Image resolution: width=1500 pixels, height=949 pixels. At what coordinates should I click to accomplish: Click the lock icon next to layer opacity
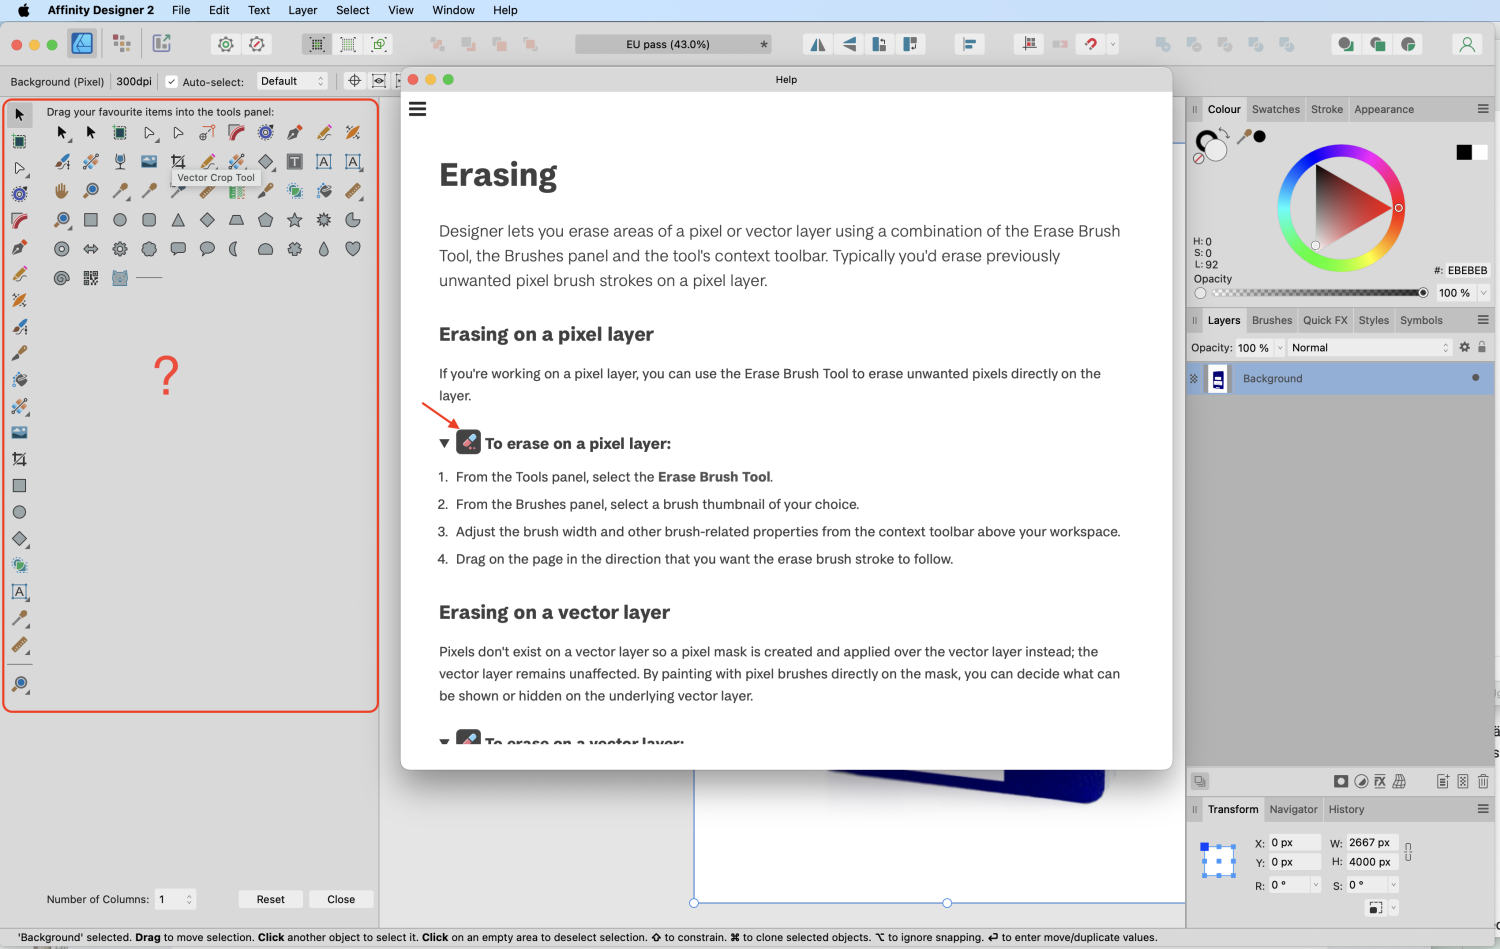tap(1482, 347)
